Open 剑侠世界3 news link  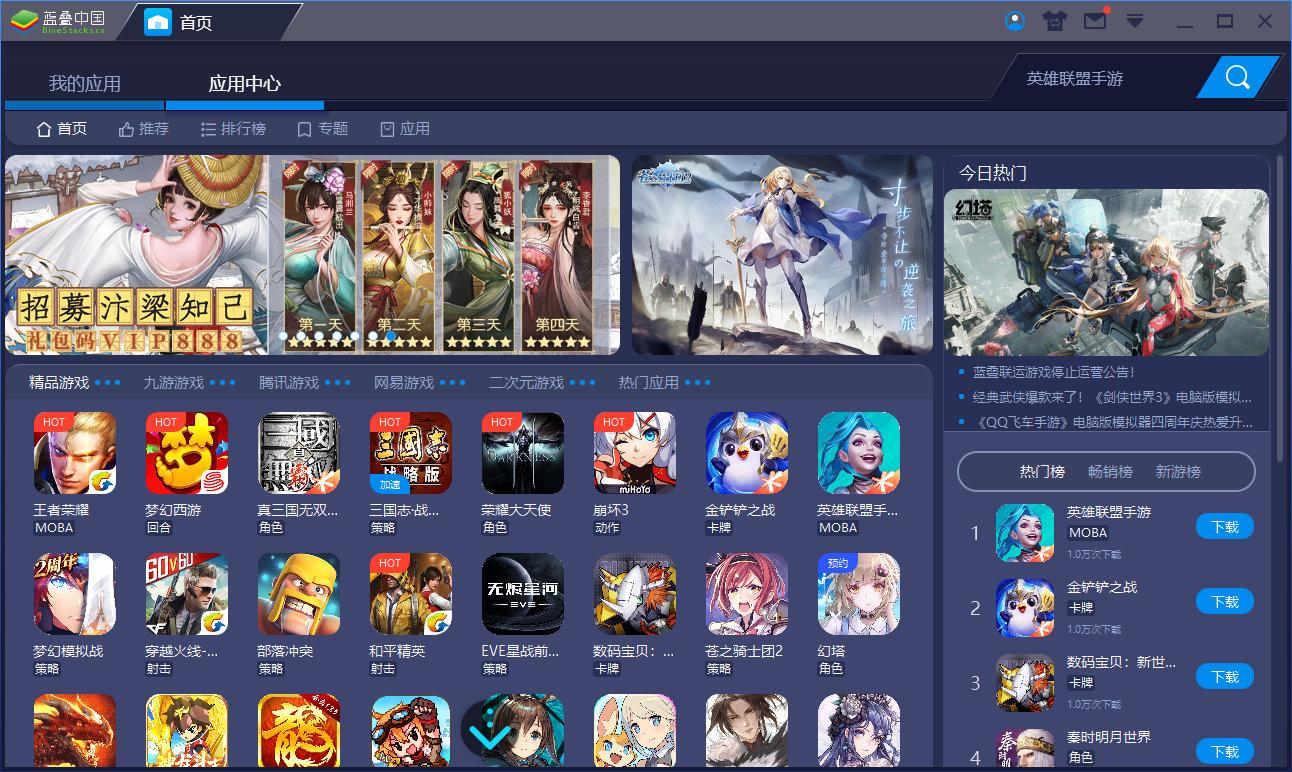point(1112,397)
